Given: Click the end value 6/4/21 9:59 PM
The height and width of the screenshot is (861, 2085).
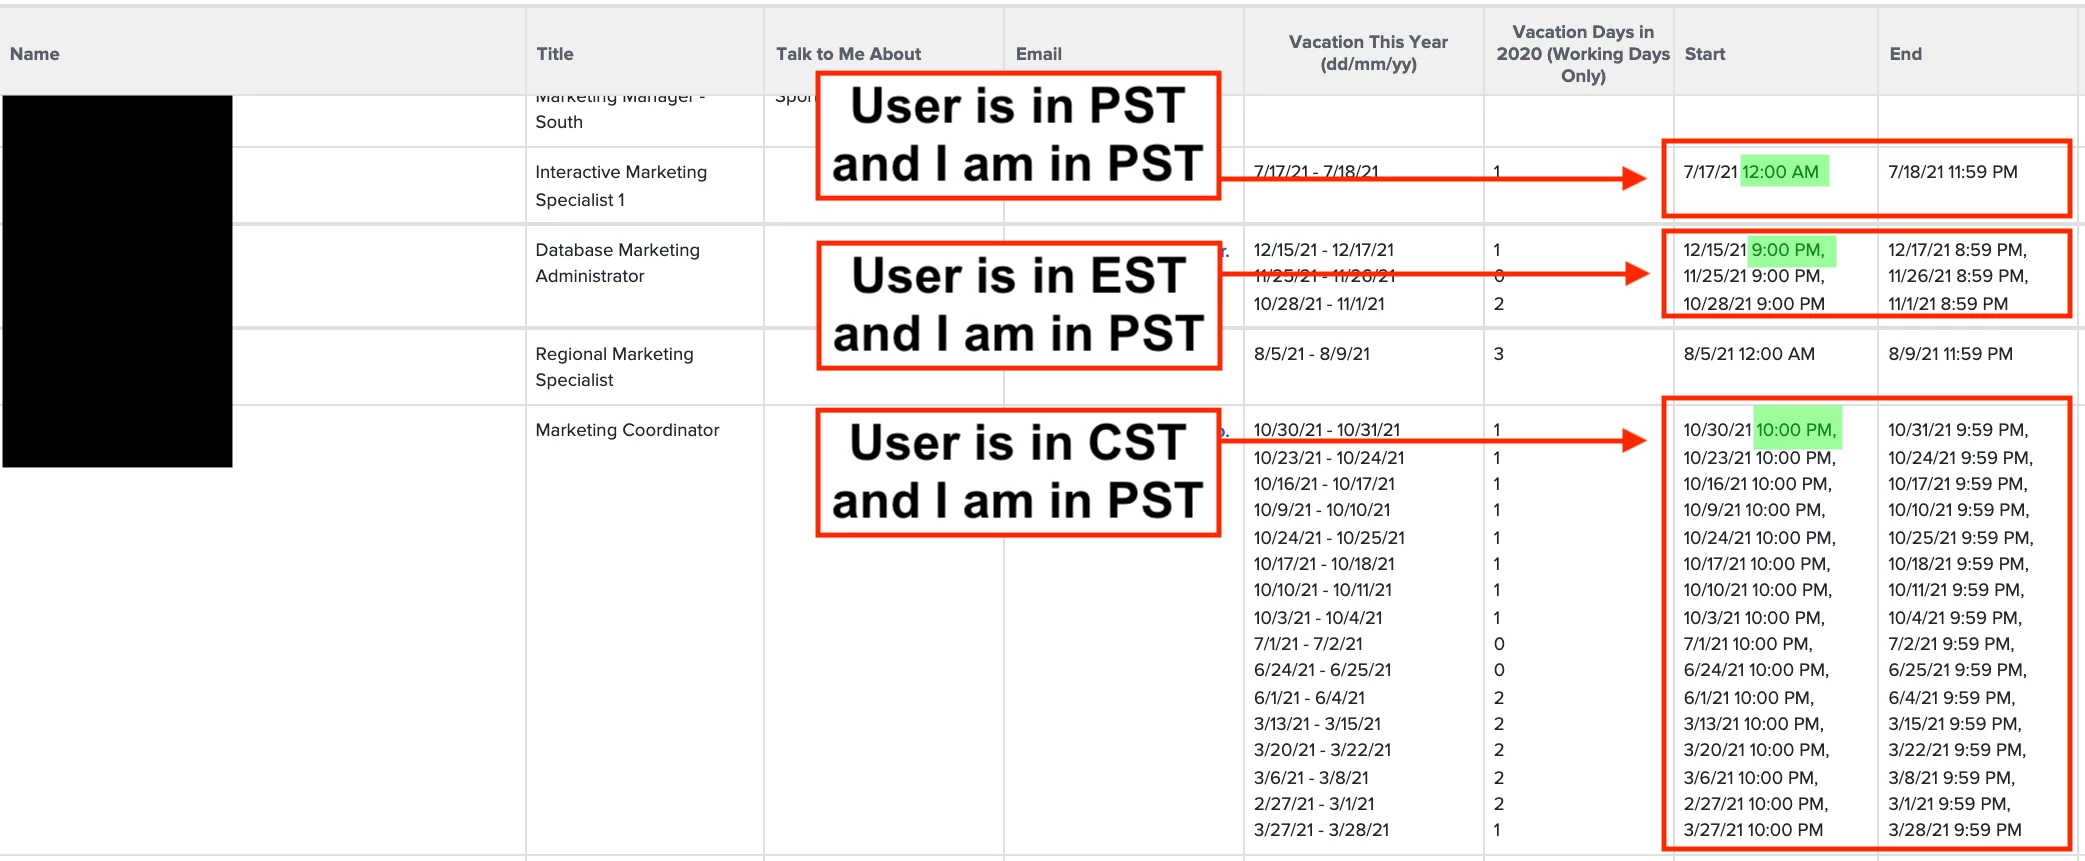Looking at the screenshot, I should (x=1952, y=698).
